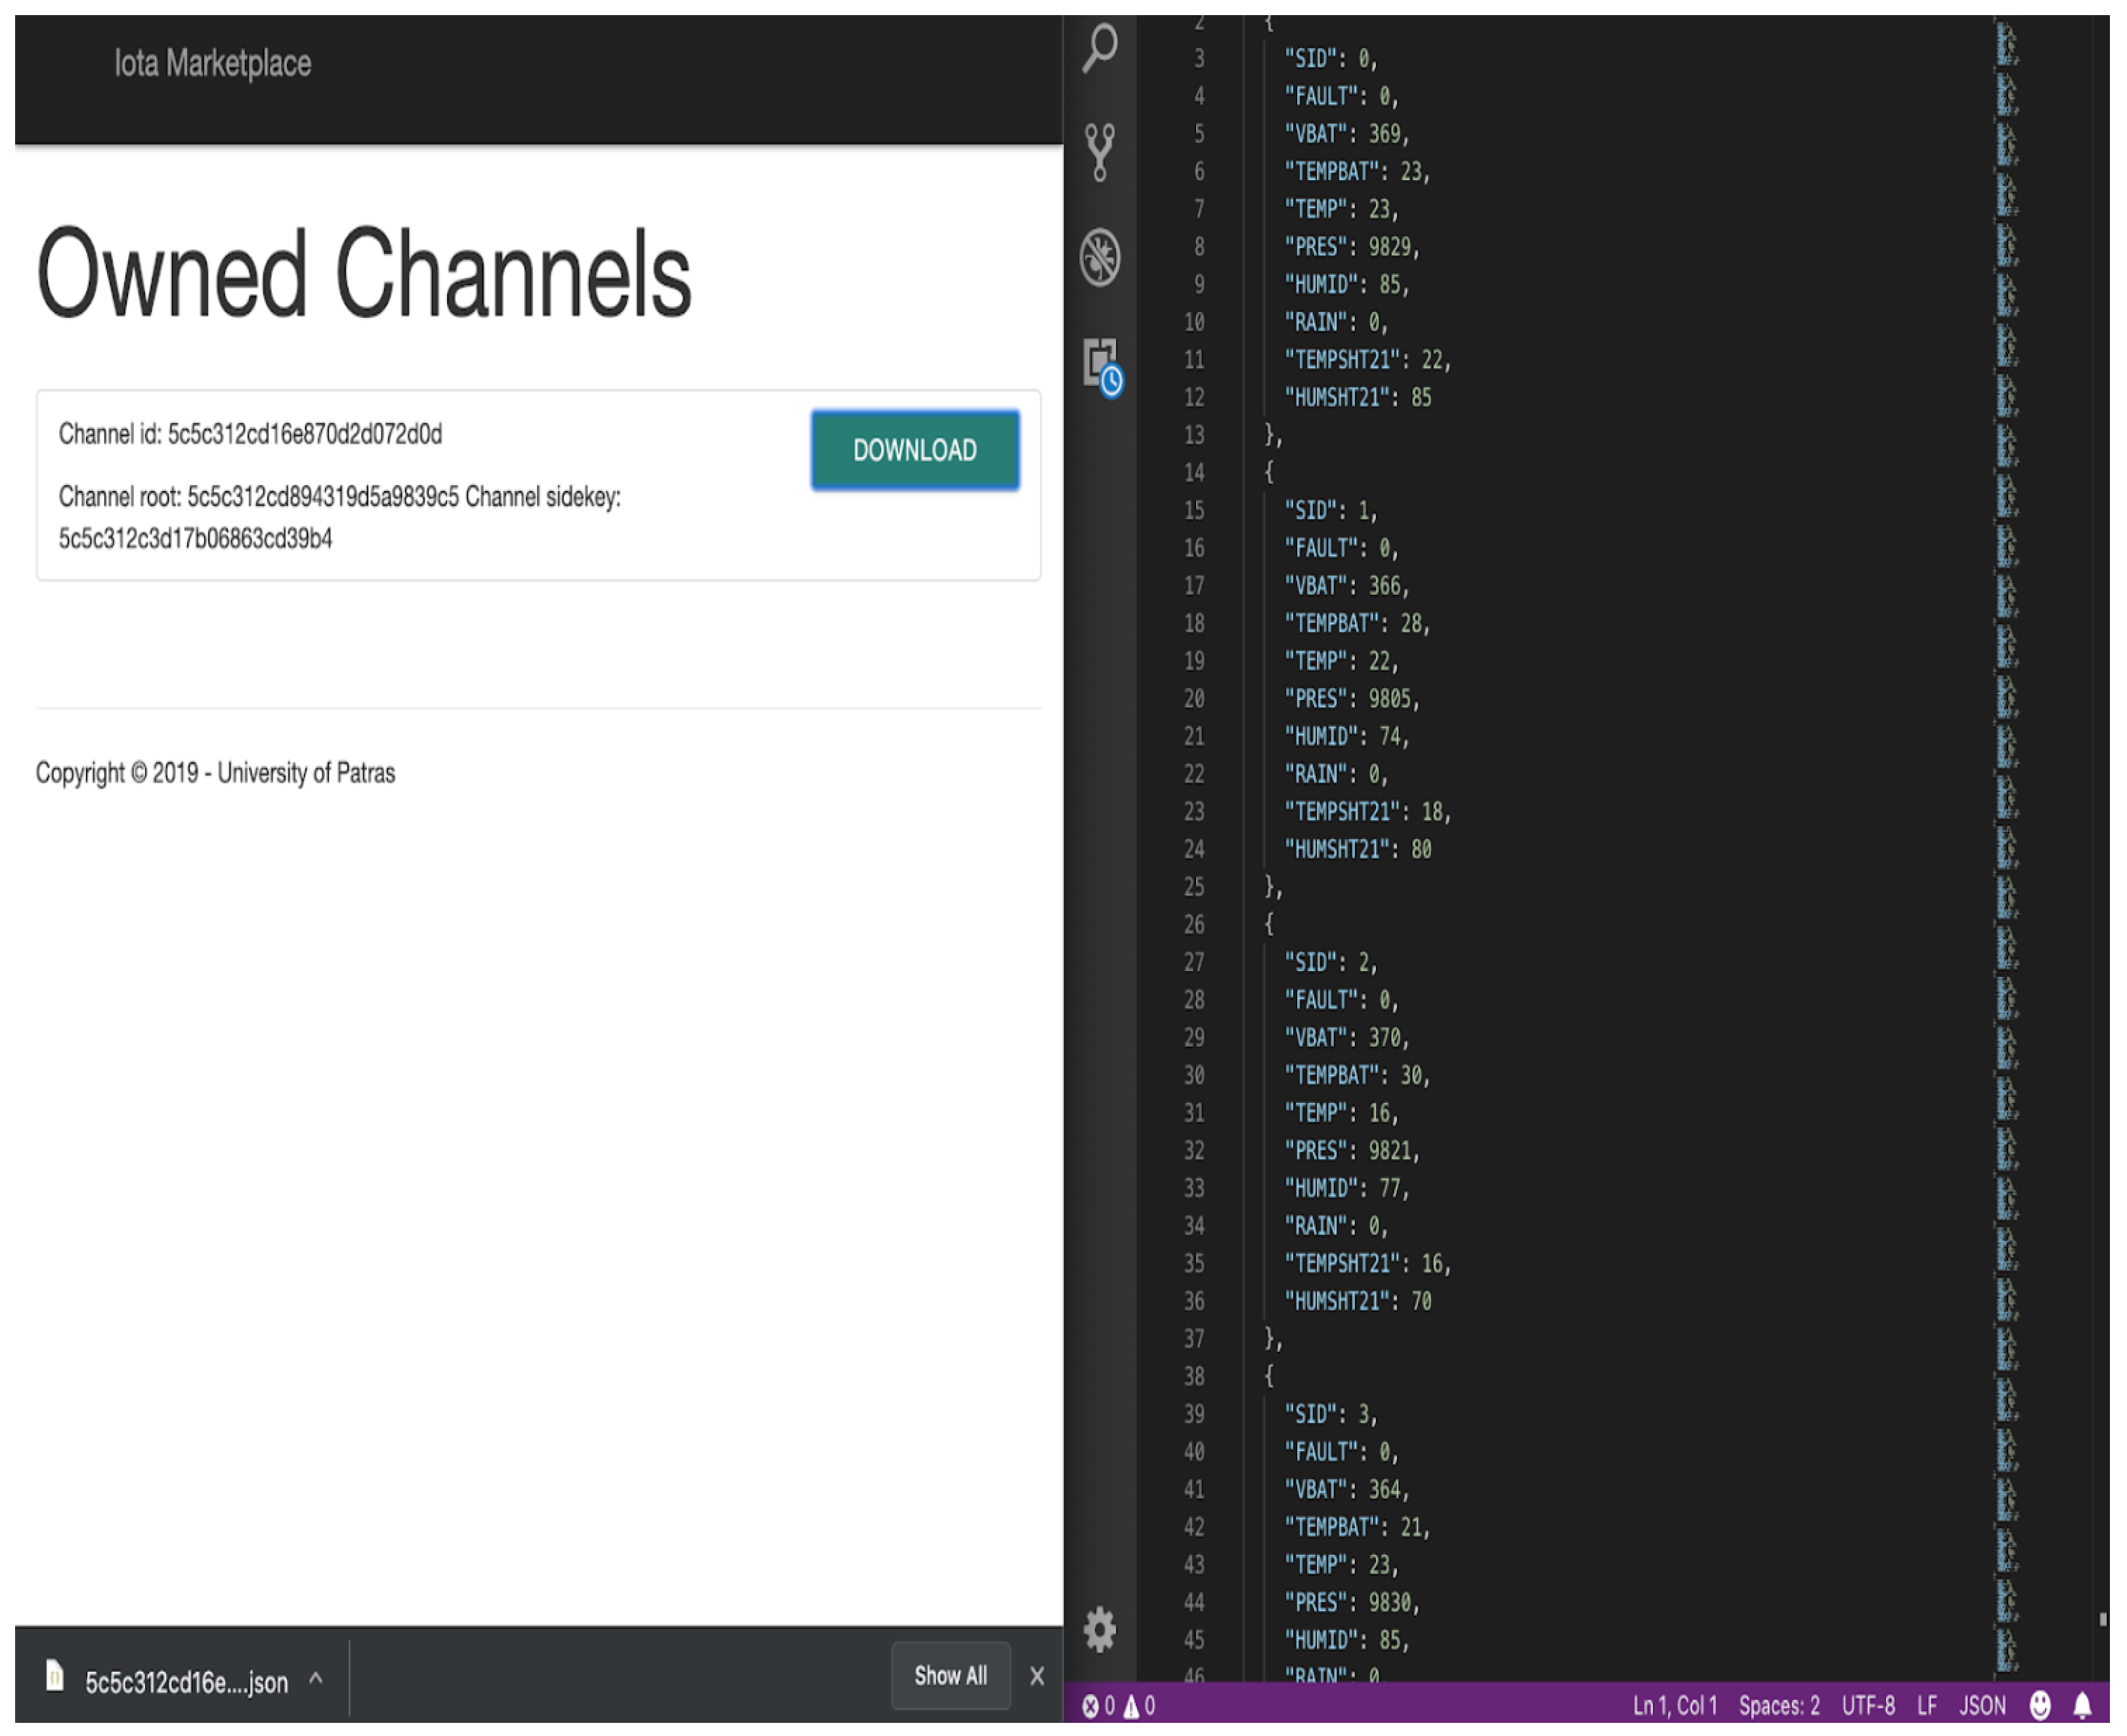This screenshot has width=2127, height=1736.
Task: Click the notifications bell in status bar
Action: click(x=2083, y=1706)
